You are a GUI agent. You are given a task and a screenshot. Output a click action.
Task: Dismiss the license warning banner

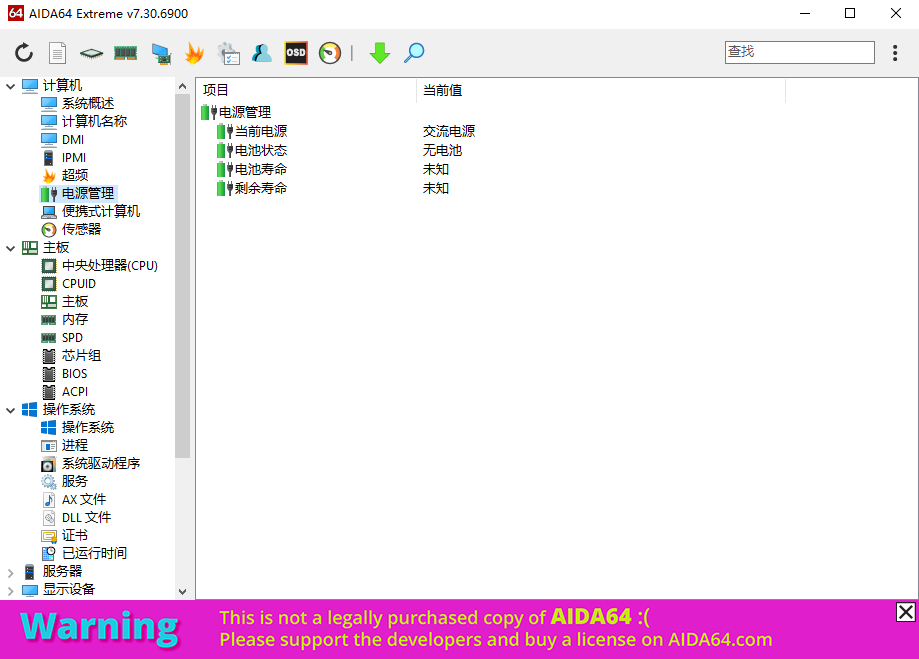(x=905, y=612)
